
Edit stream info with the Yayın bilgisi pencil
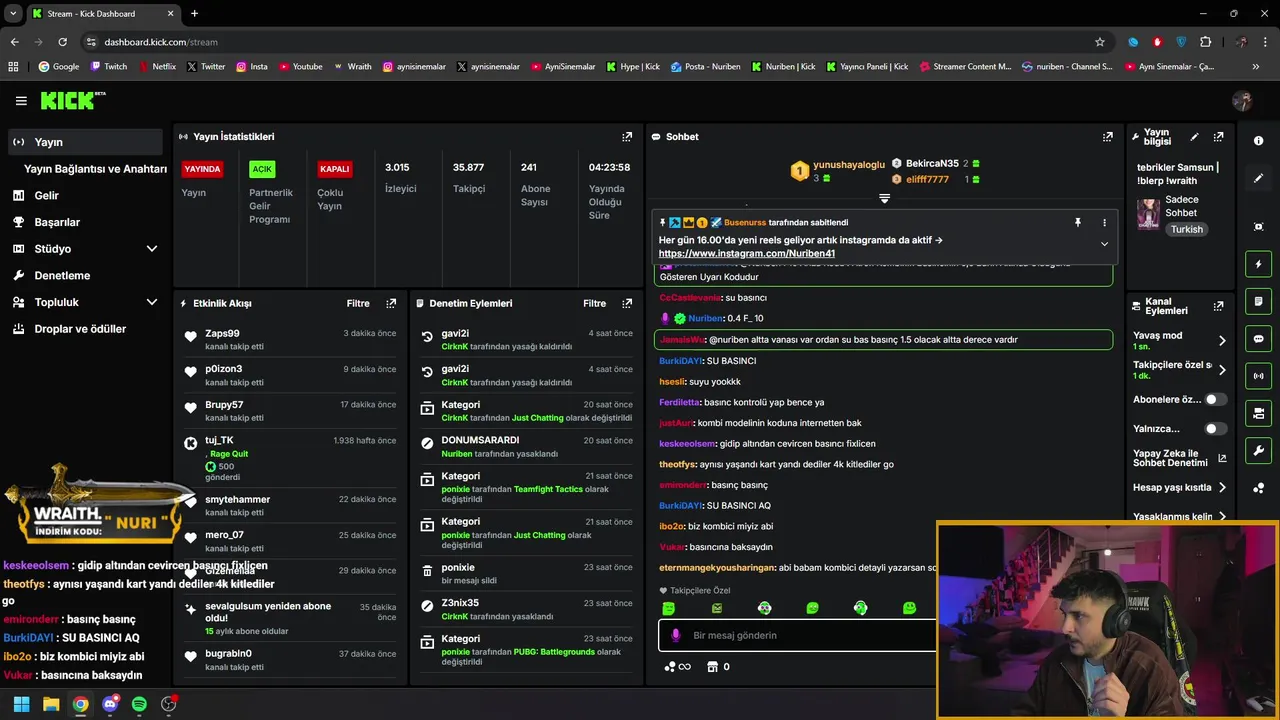1194,137
